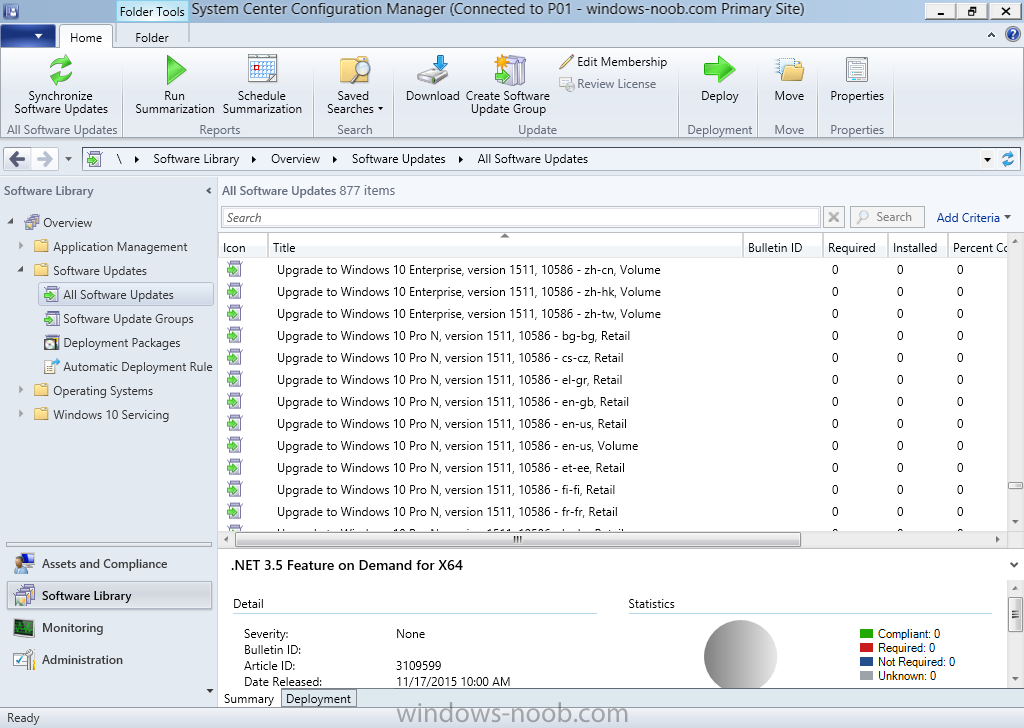Image resolution: width=1024 pixels, height=728 pixels.
Task: Collapse details pane with chevron
Action: 1014,565
